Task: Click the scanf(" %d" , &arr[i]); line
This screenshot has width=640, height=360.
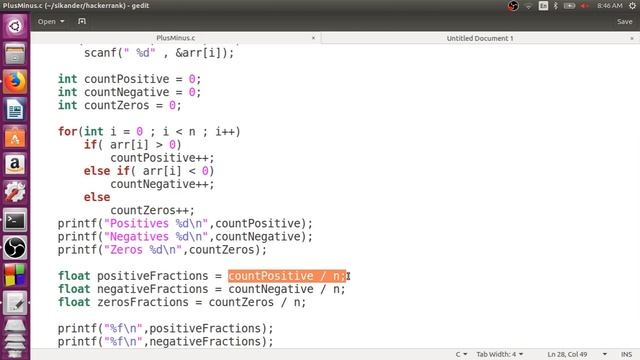Action: [x=159, y=53]
